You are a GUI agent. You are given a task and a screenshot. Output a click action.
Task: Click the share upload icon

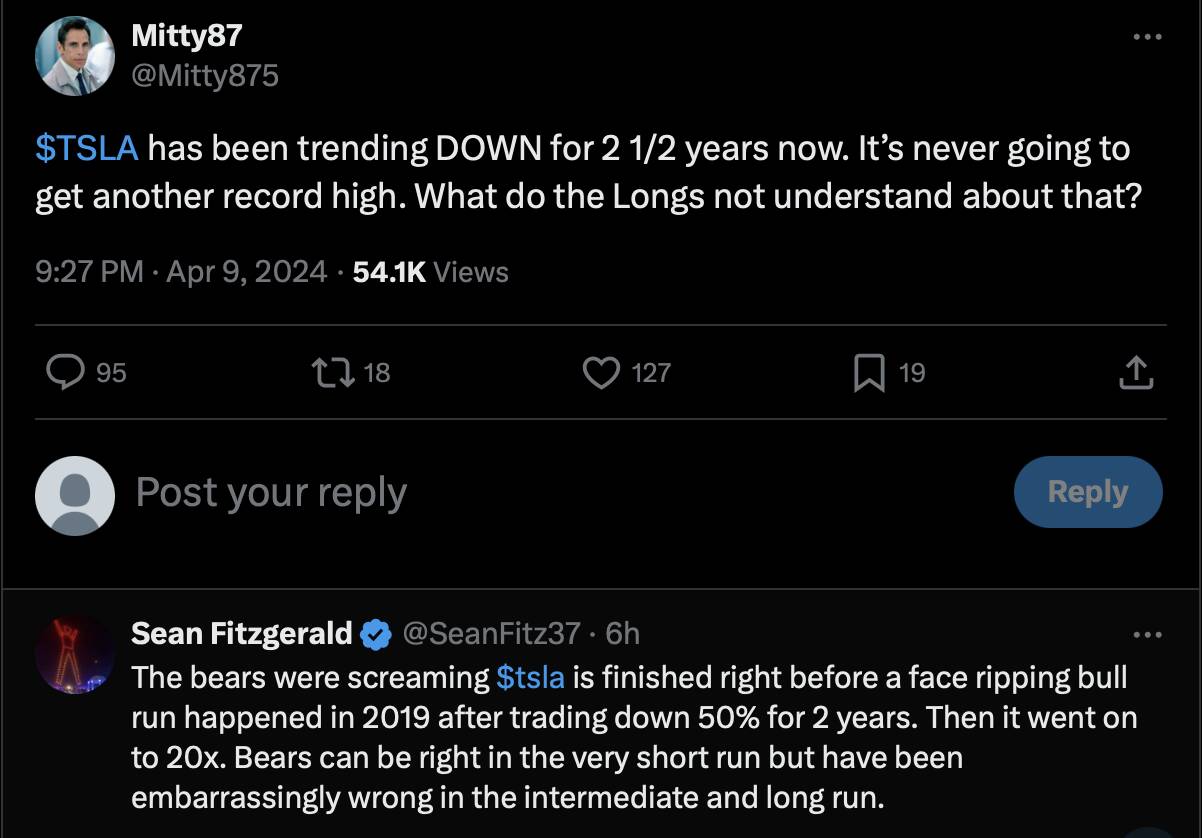pyautogui.click(x=1135, y=373)
